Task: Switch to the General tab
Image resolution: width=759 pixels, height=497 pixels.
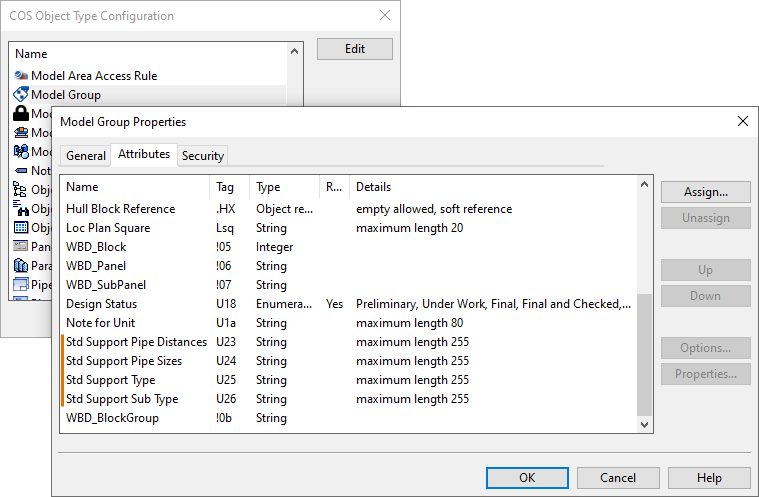Action: (x=86, y=156)
